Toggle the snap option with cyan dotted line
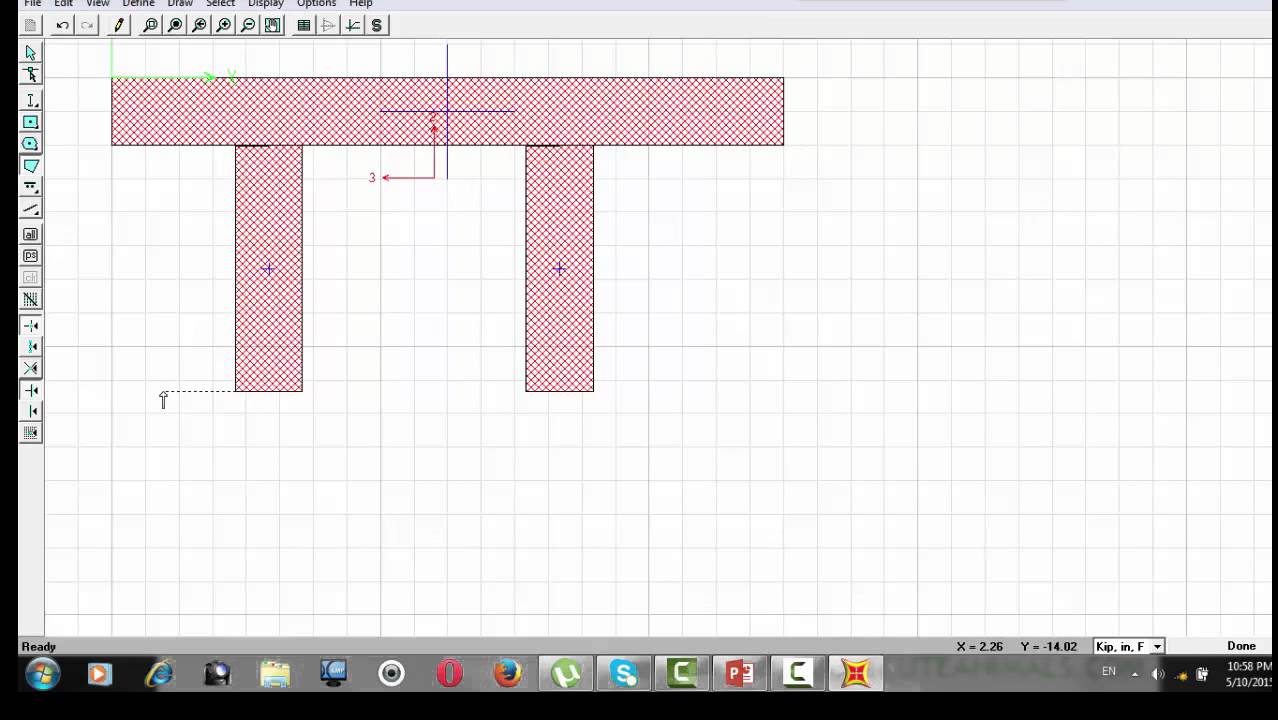Viewport: 1278px width, 720px height. click(x=31, y=347)
